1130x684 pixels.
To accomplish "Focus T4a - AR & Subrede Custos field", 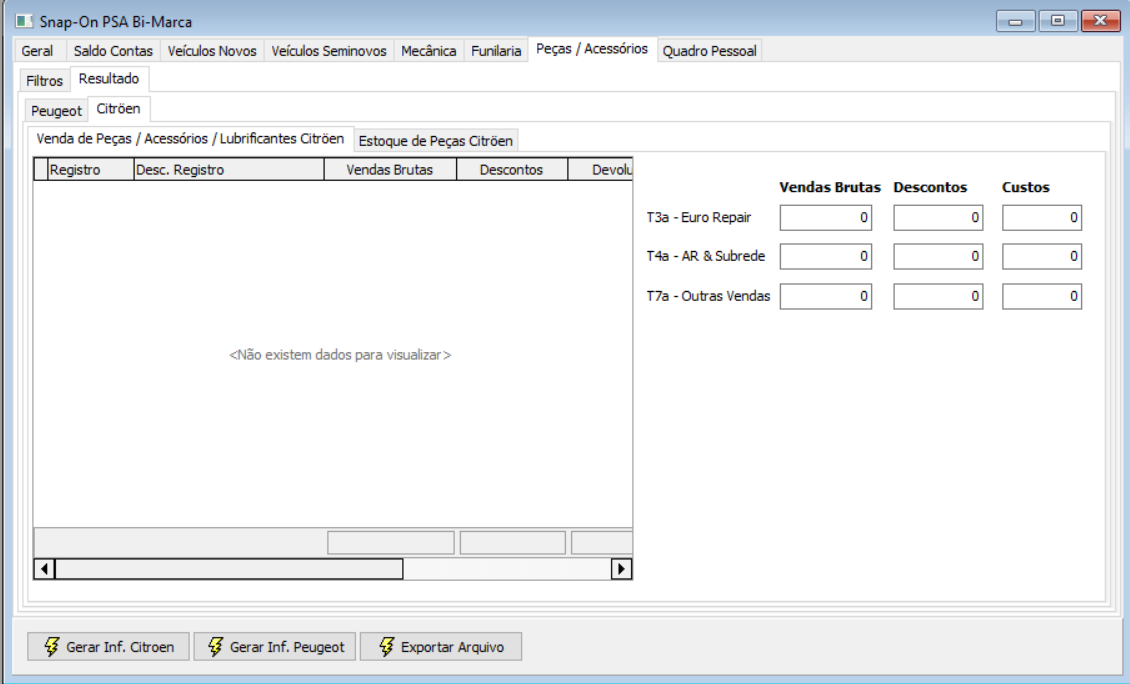I will 1042,257.
